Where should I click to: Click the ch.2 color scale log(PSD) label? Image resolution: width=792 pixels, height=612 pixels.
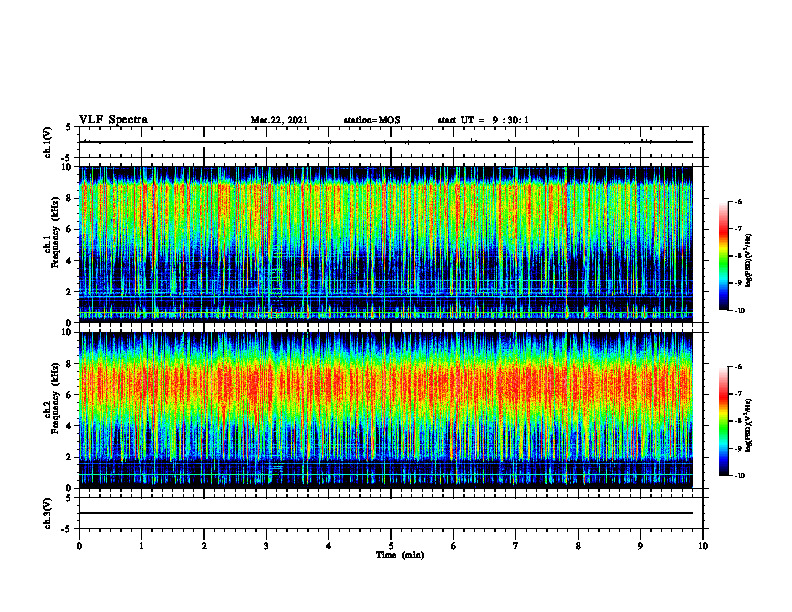[749, 426]
